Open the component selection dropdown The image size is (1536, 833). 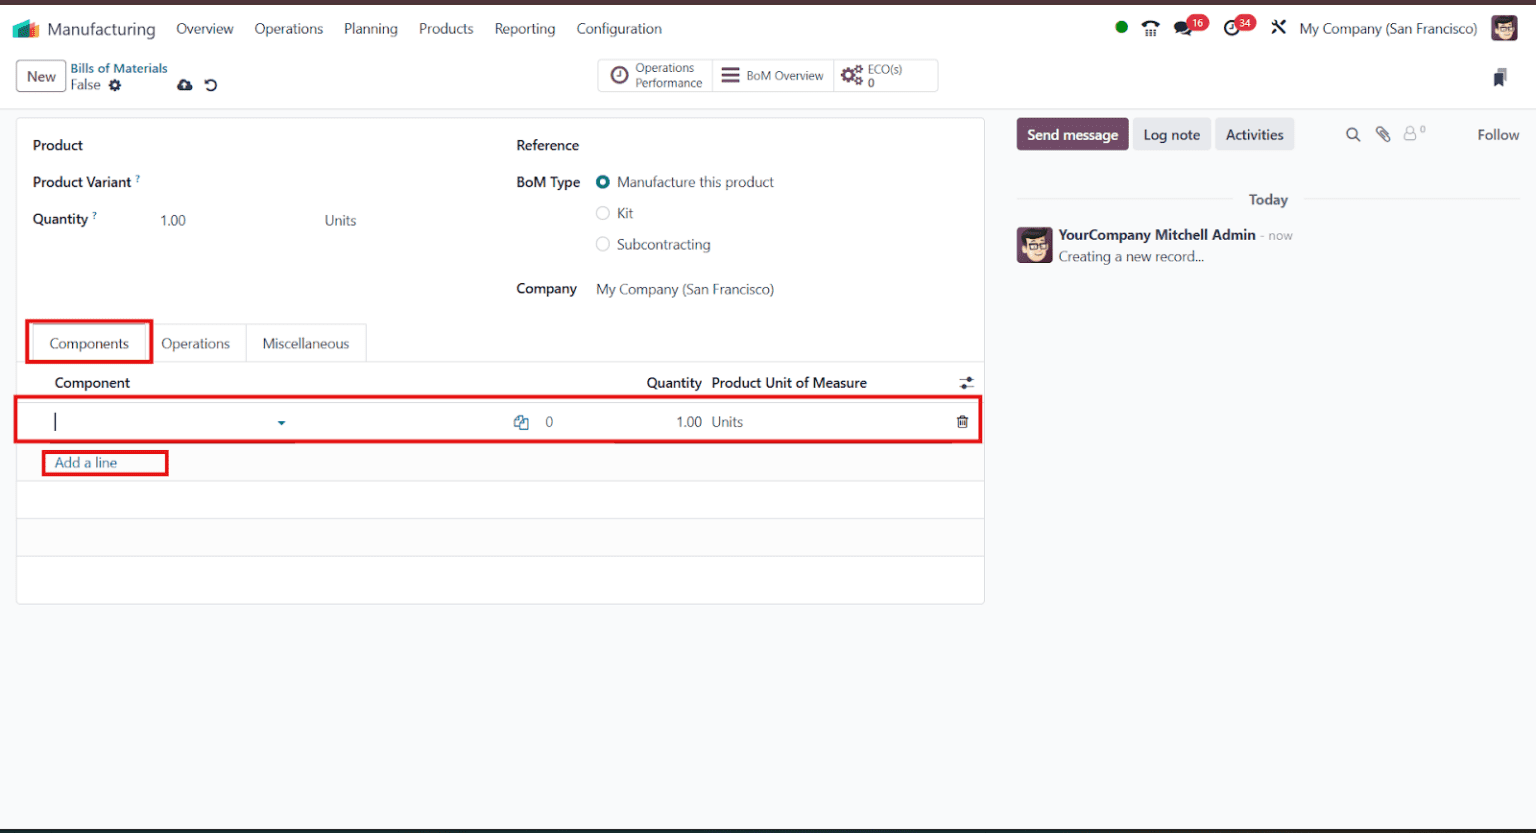pyautogui.click(x=281, y=422)
